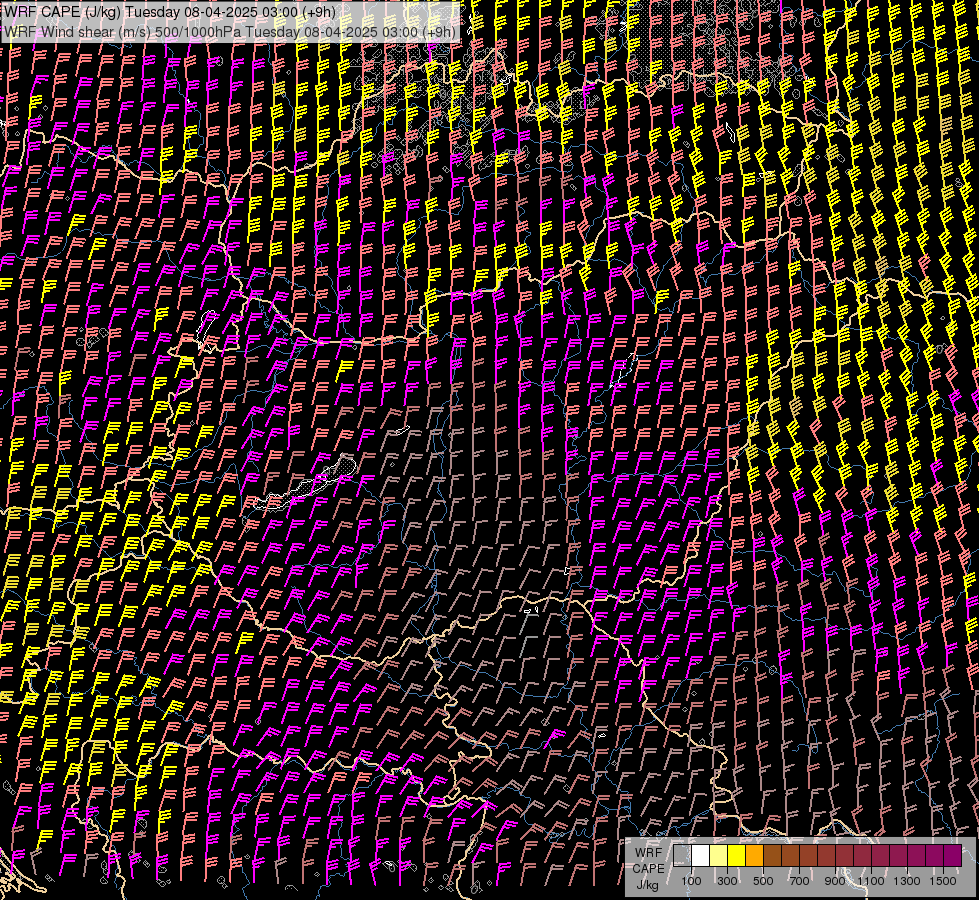Click the orange legend swatch
Viewport: 979px width, 900px height.
pyautogui.click(x=755, y=855)
